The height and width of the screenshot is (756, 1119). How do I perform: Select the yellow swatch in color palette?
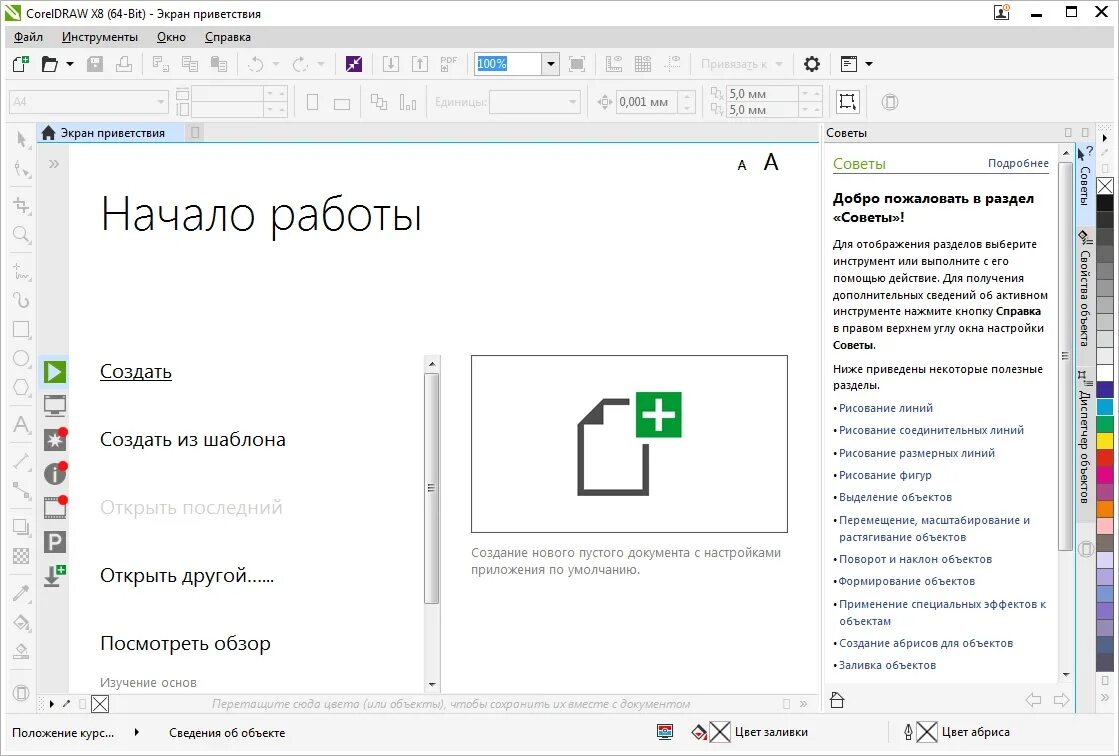[x=1105, y=440]
